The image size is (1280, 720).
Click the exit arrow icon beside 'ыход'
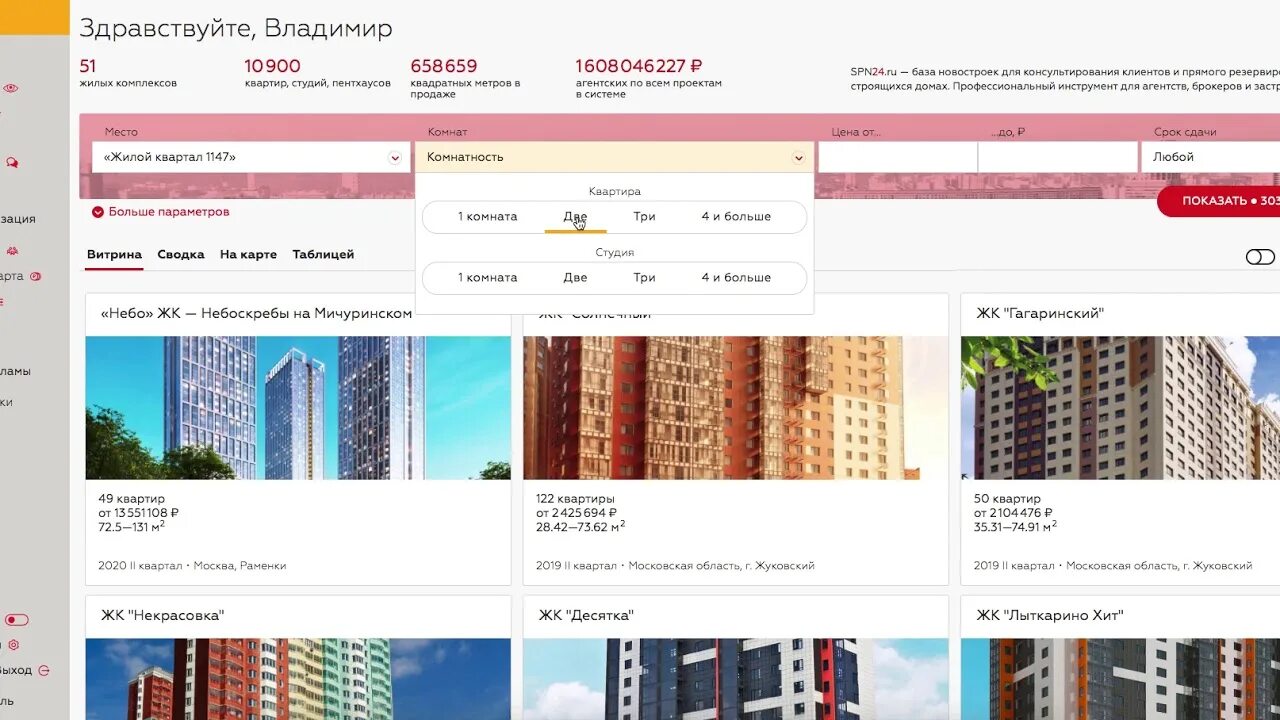[x=43, y=670]
